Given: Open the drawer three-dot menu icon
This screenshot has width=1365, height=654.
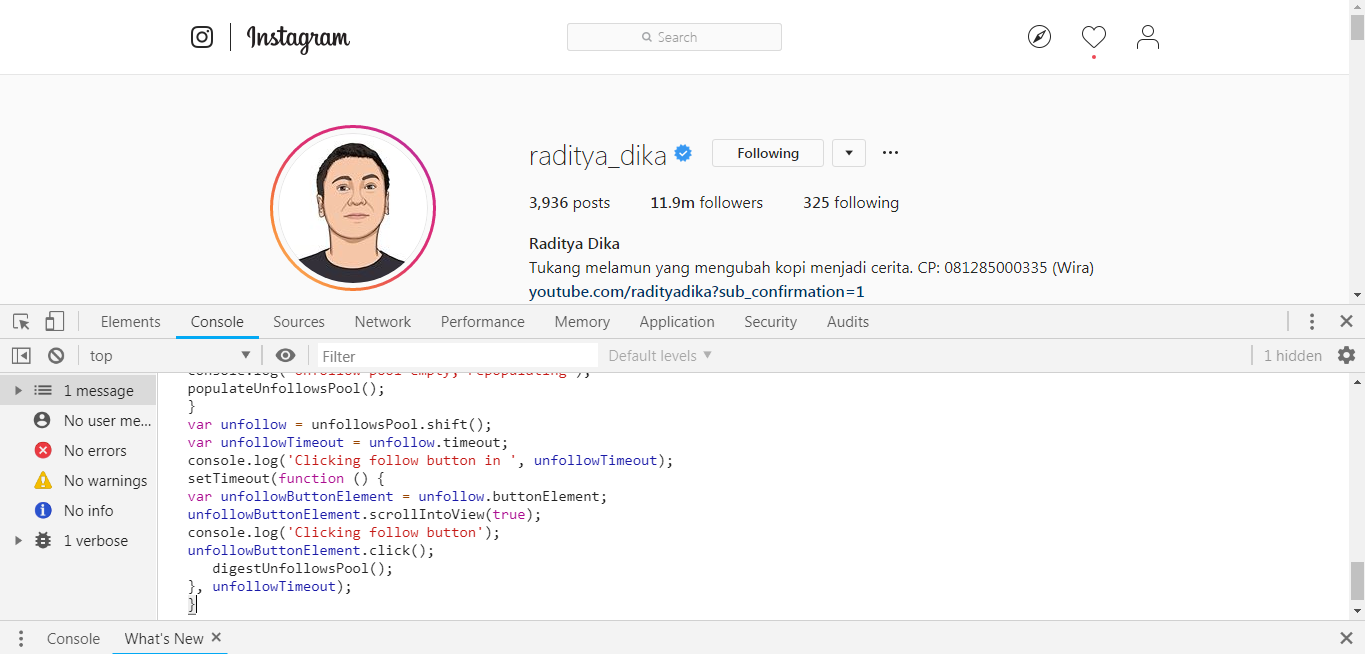Looking at the screenshot, I should (21, 638).
